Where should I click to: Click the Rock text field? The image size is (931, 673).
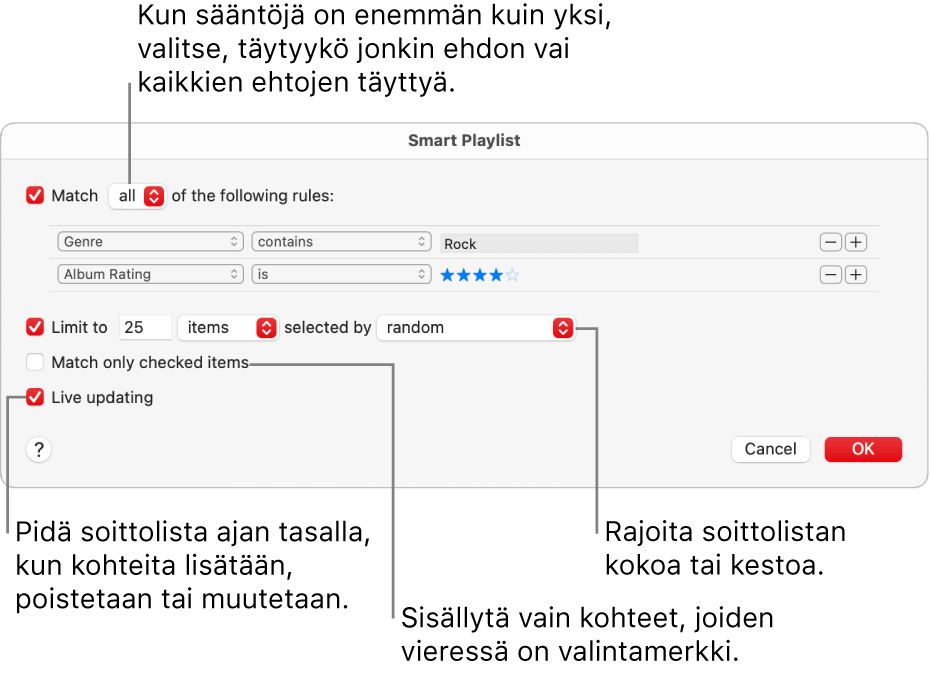click(x=539, y=244)
